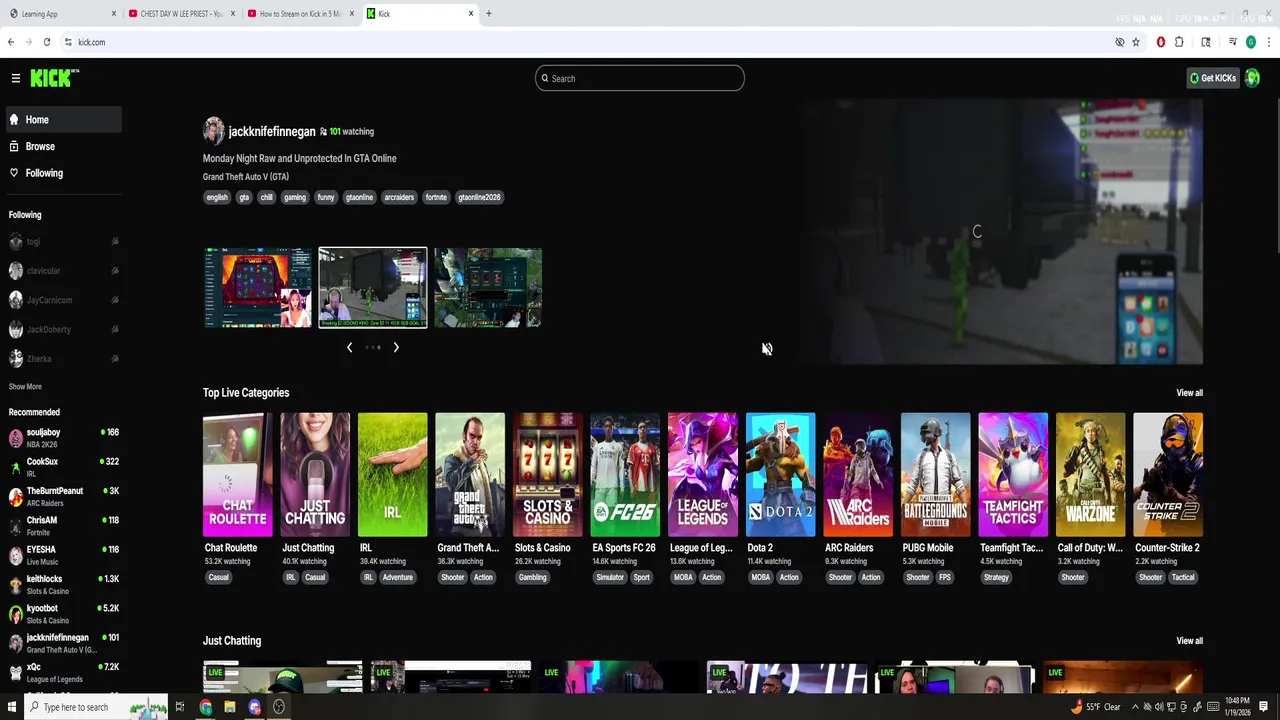Open Just Chatting category card
This screenshot has width=1280, height=720.
point(315,475)
